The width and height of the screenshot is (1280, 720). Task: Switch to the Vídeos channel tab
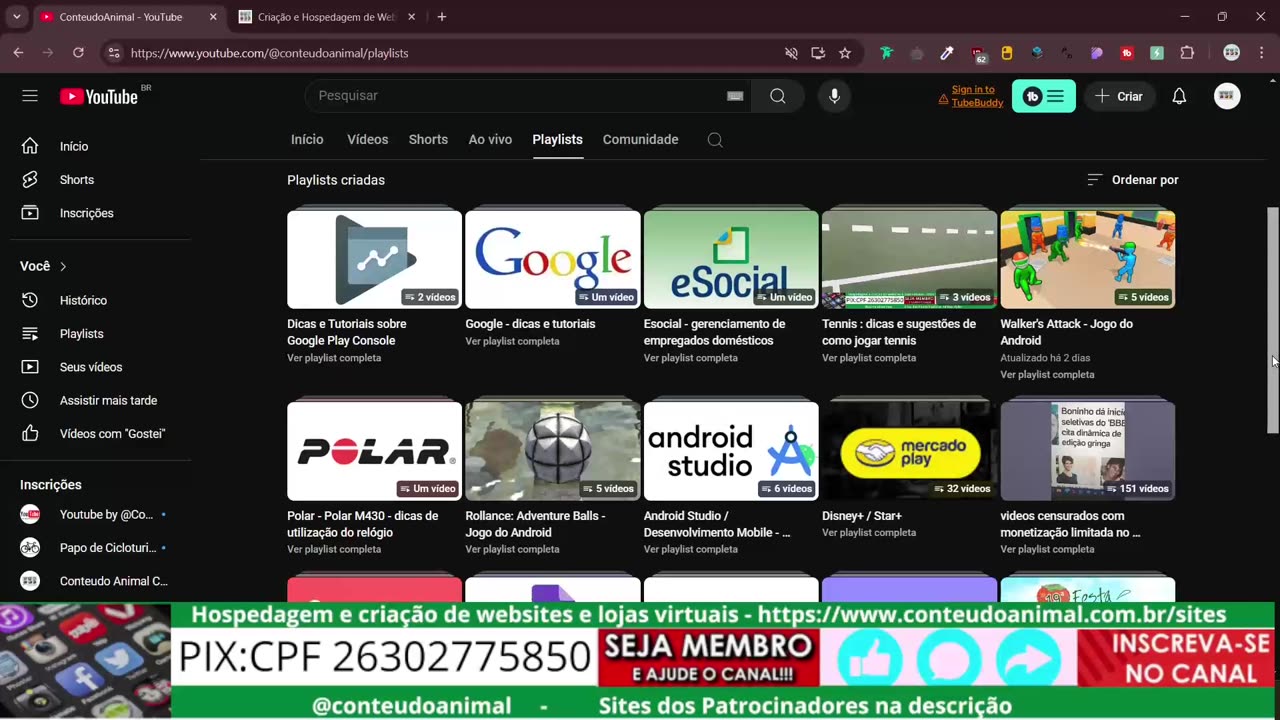pyautogui.click(x=367, y=140)
